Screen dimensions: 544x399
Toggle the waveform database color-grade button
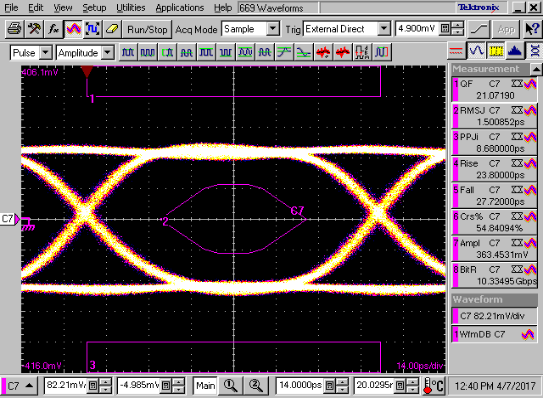tap(73, 29)
